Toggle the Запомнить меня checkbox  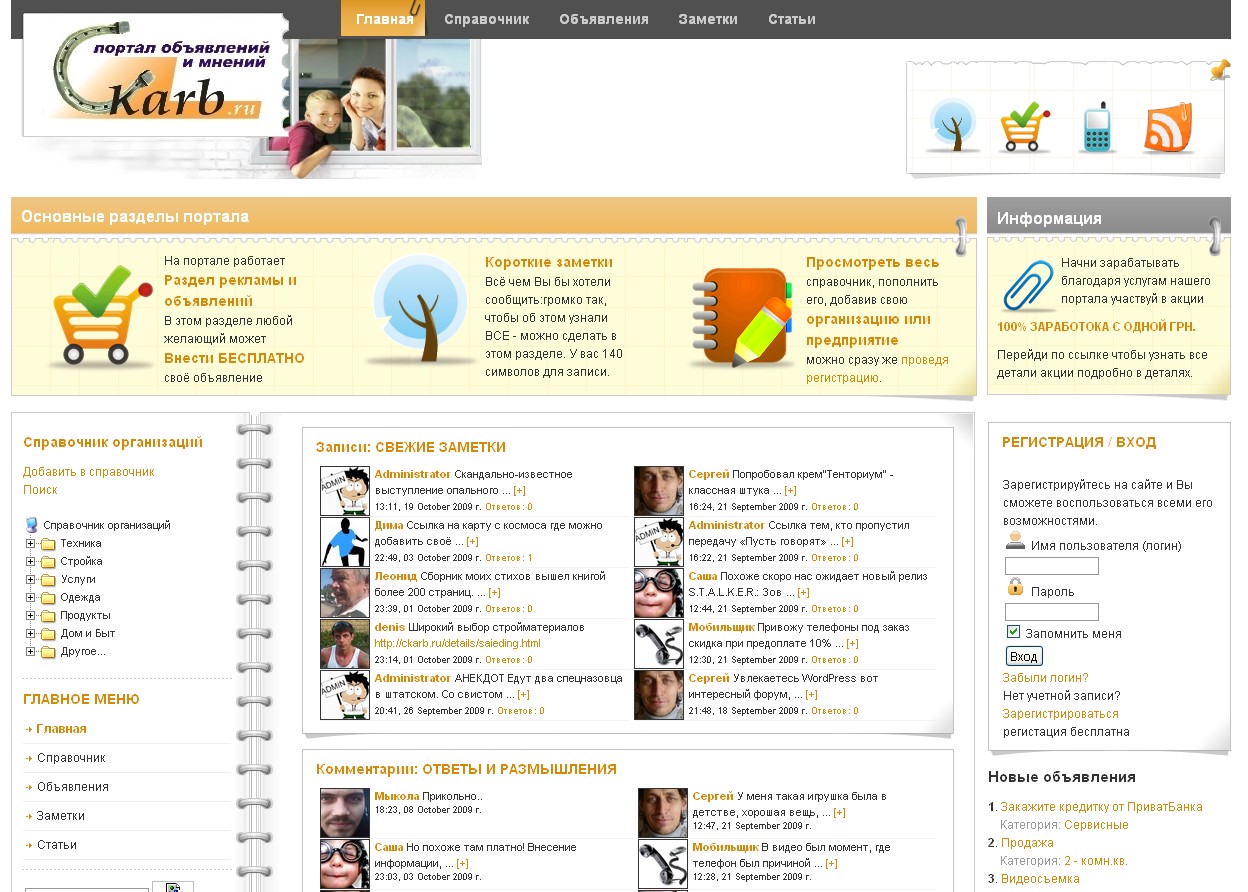(x=1013, y=632)
